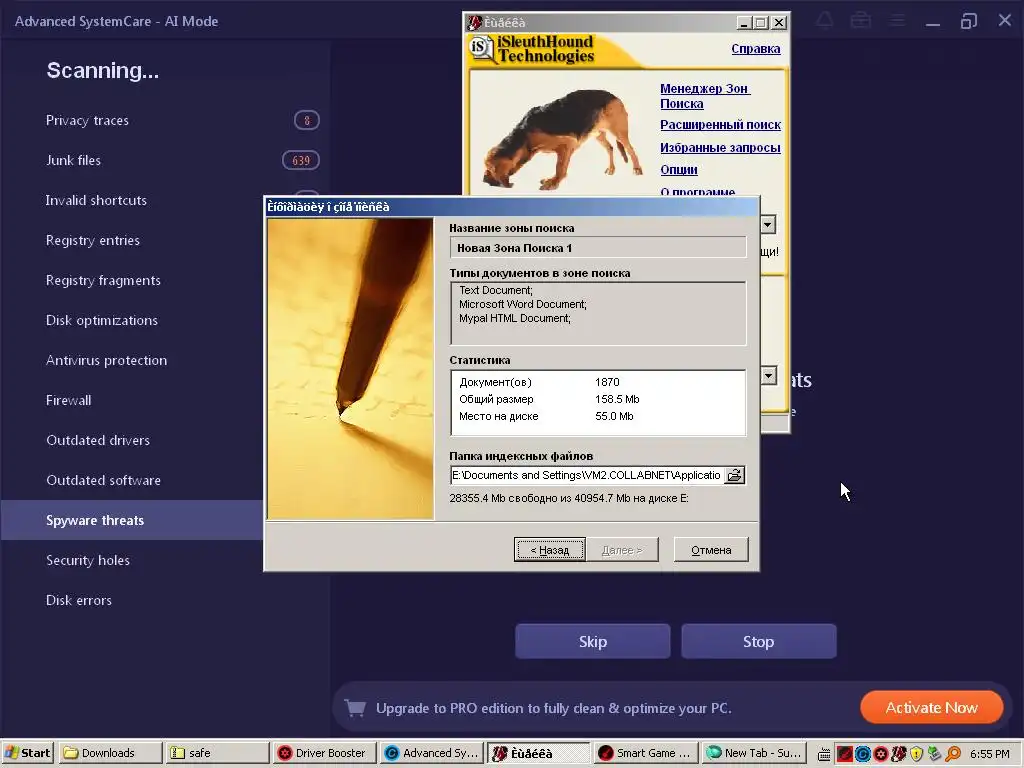Switch to Driver Booster in taskbar
This screenshot has height=768, width=1024.
coord(323,753)
